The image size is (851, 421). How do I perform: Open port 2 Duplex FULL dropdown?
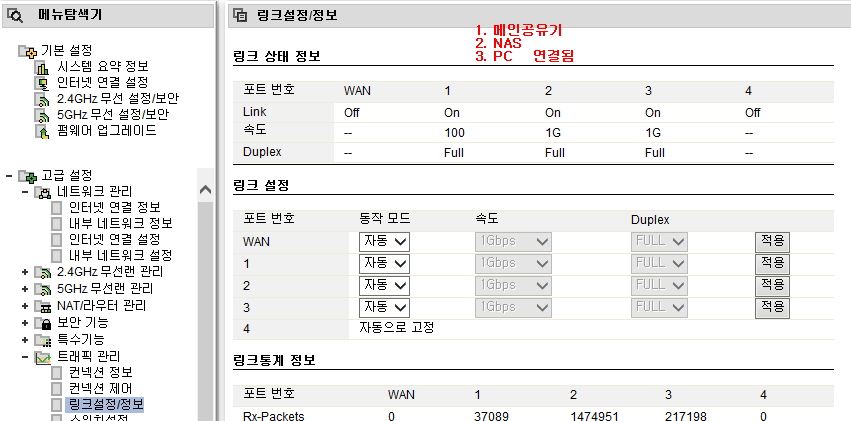pyautogui.click(x=659, y=286)
